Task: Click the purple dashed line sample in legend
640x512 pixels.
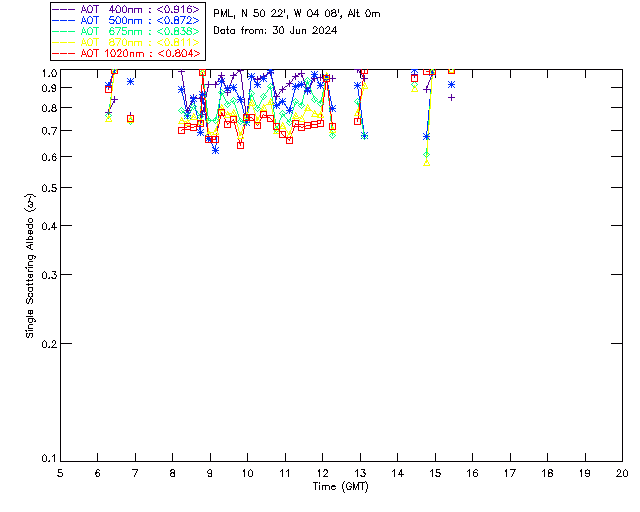Action: tap(65, 9)
